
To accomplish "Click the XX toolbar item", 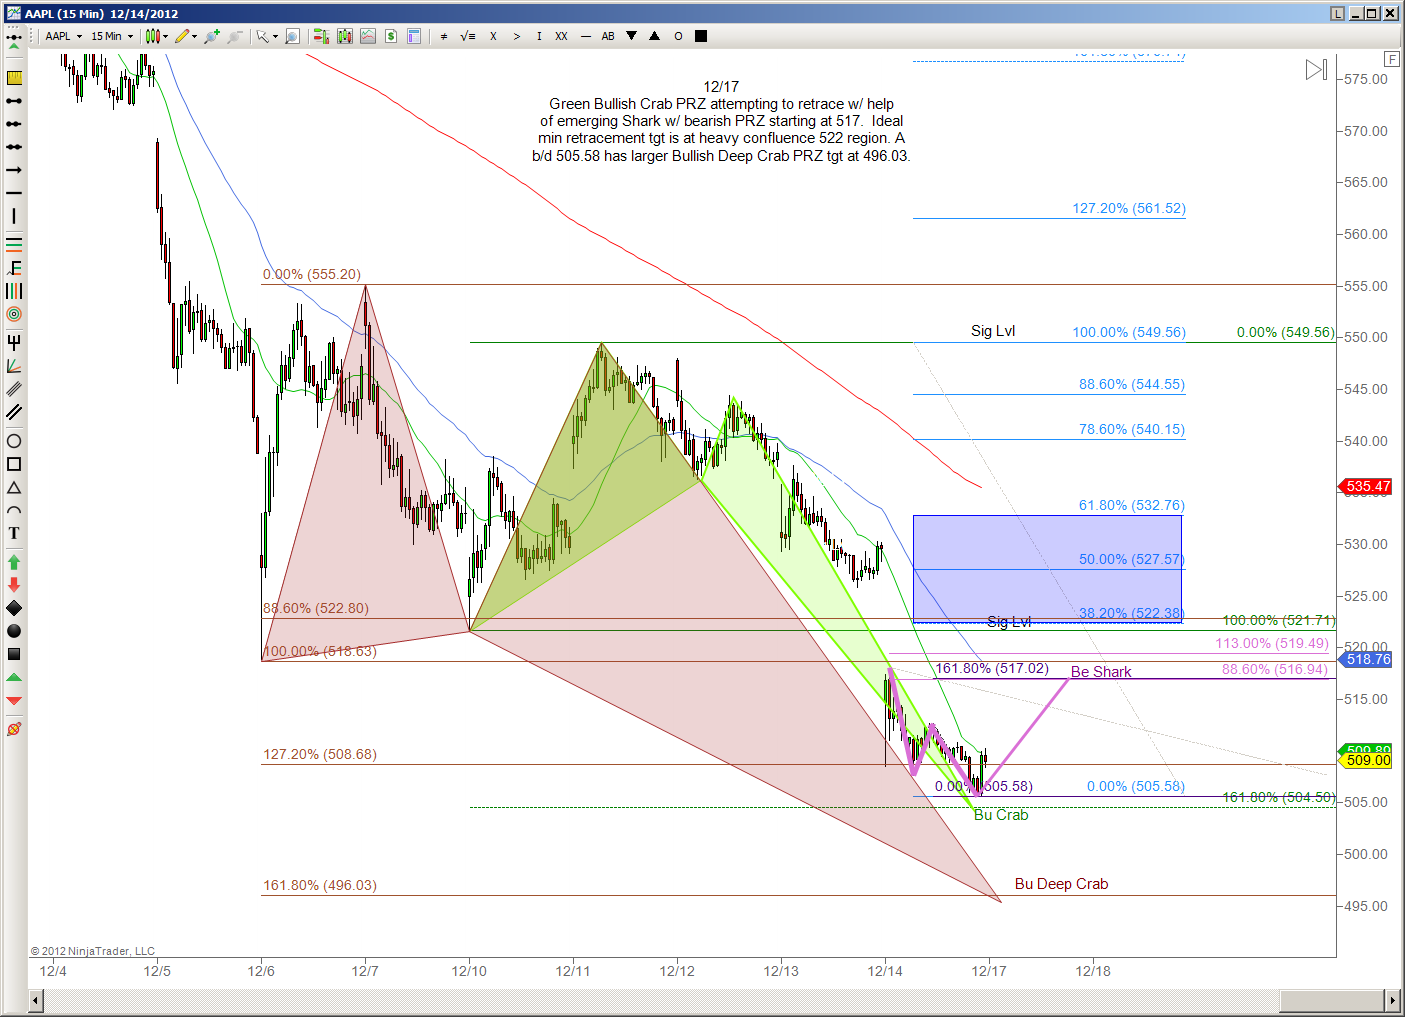I will 561,36.
